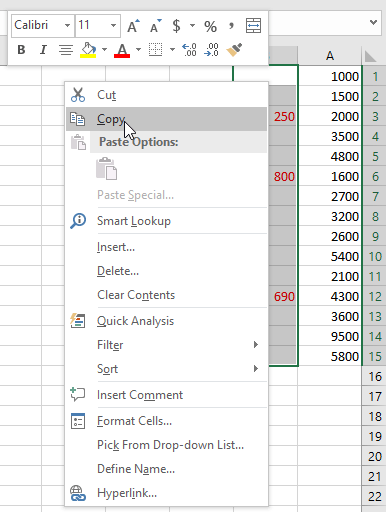Screen dimensions: 386x512
Task: Open Smart Lookup
Action: [x=167, y=221]
